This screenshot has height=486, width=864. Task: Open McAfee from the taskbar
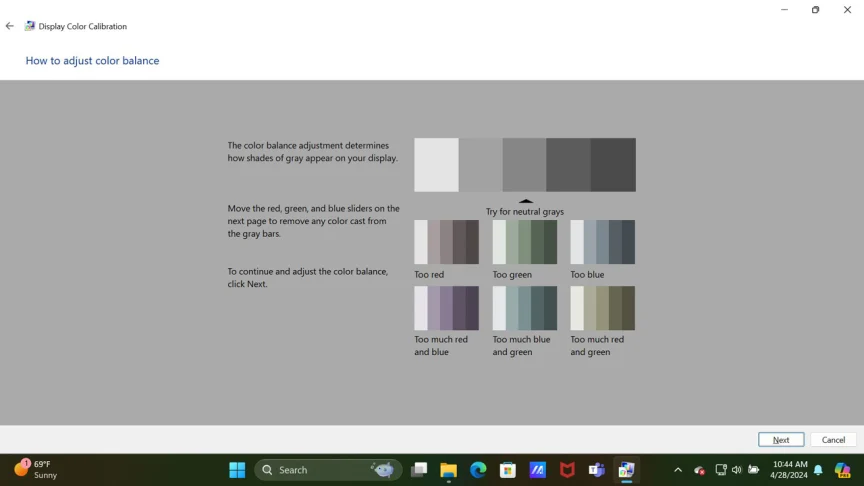[x=567, y=470]
